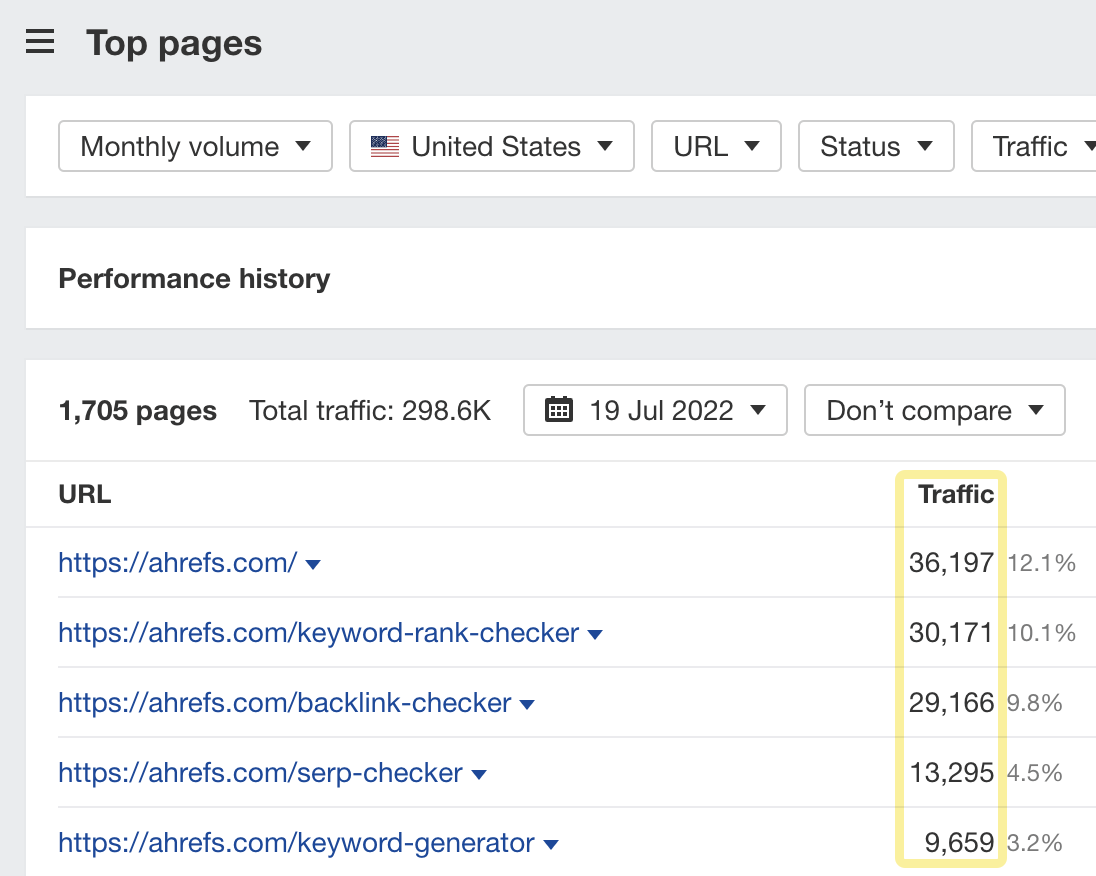The width and height of the screenshot is (1096, 876).
Task: Click the calendar icon in date selector
Action: click(x=558, y=410)
